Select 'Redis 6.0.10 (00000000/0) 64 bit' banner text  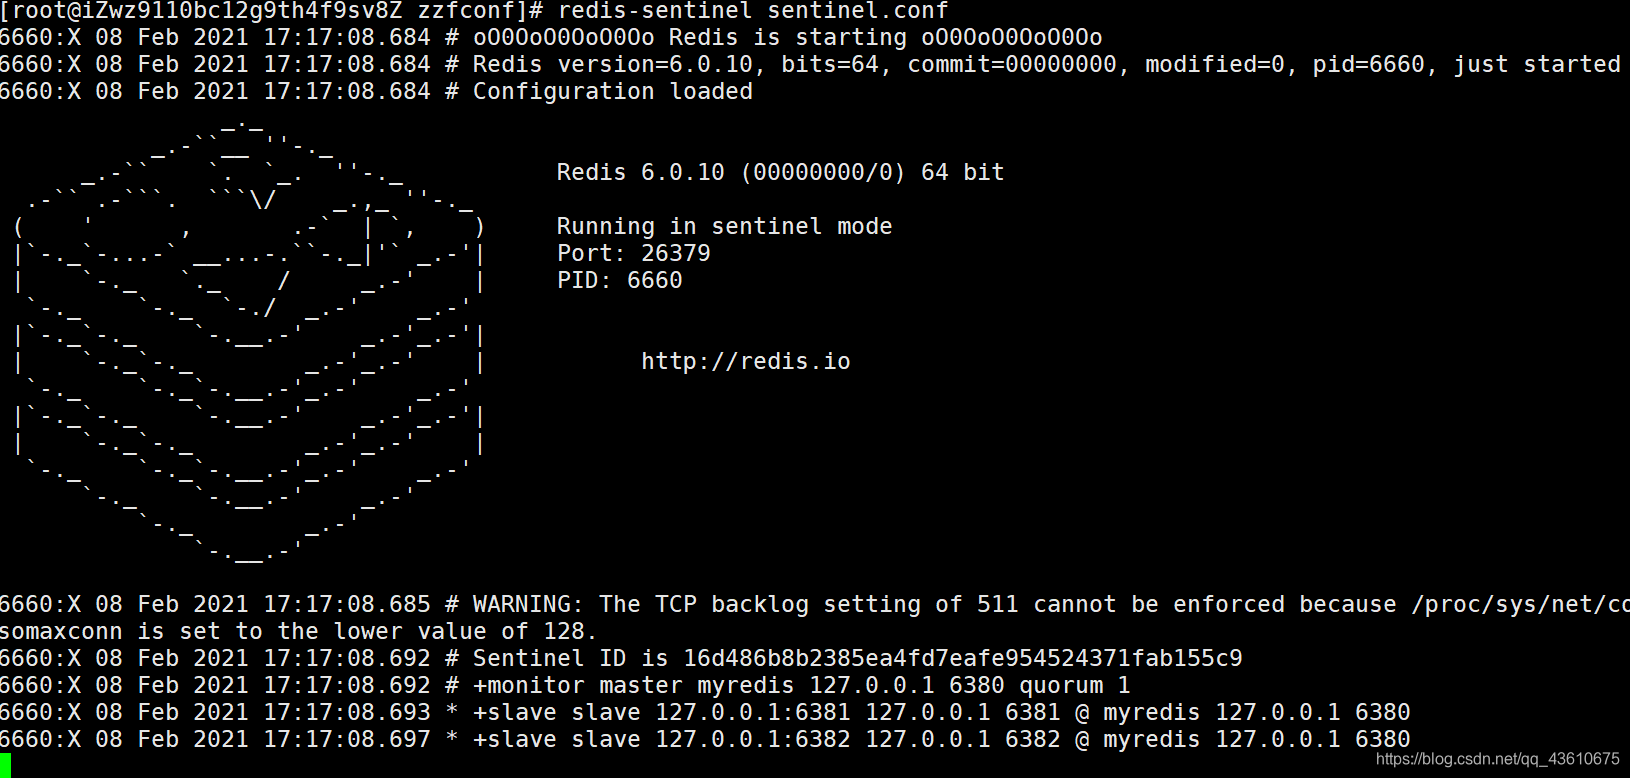click(780, 172)
